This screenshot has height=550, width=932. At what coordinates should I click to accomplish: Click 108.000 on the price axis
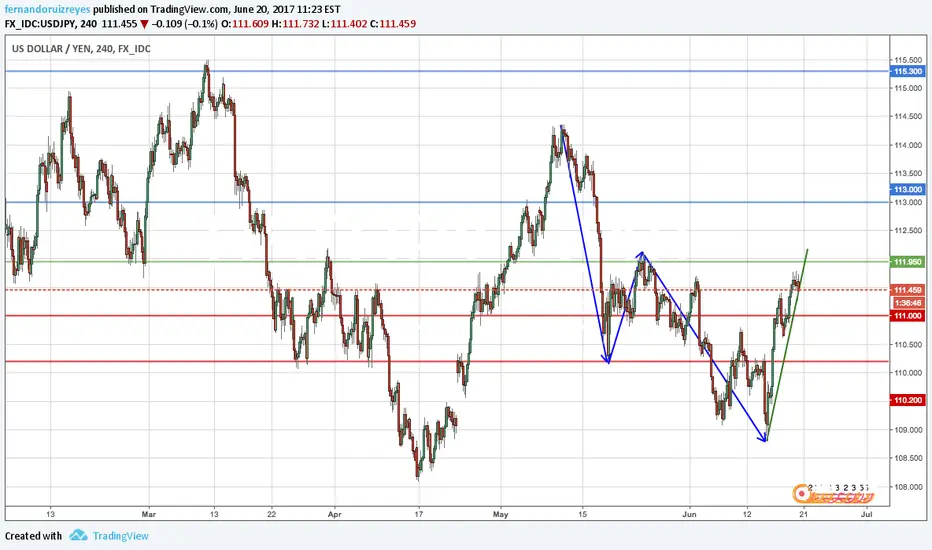coord(908,486)
